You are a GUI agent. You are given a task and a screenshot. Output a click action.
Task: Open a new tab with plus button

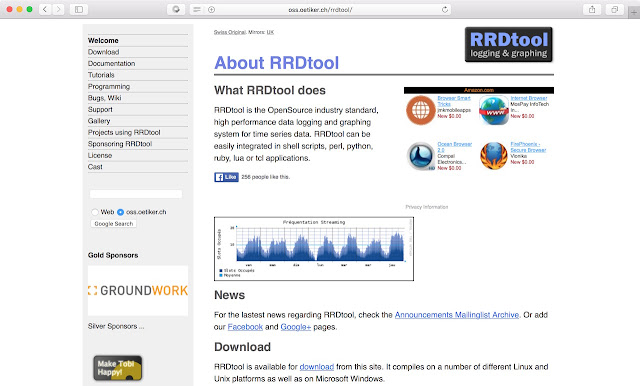click(x=634, y=13)
